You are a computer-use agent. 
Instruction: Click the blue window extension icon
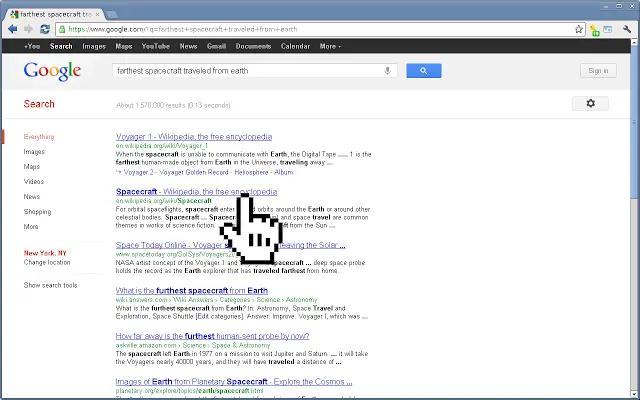pyautogui.click(x=608, y=29)
